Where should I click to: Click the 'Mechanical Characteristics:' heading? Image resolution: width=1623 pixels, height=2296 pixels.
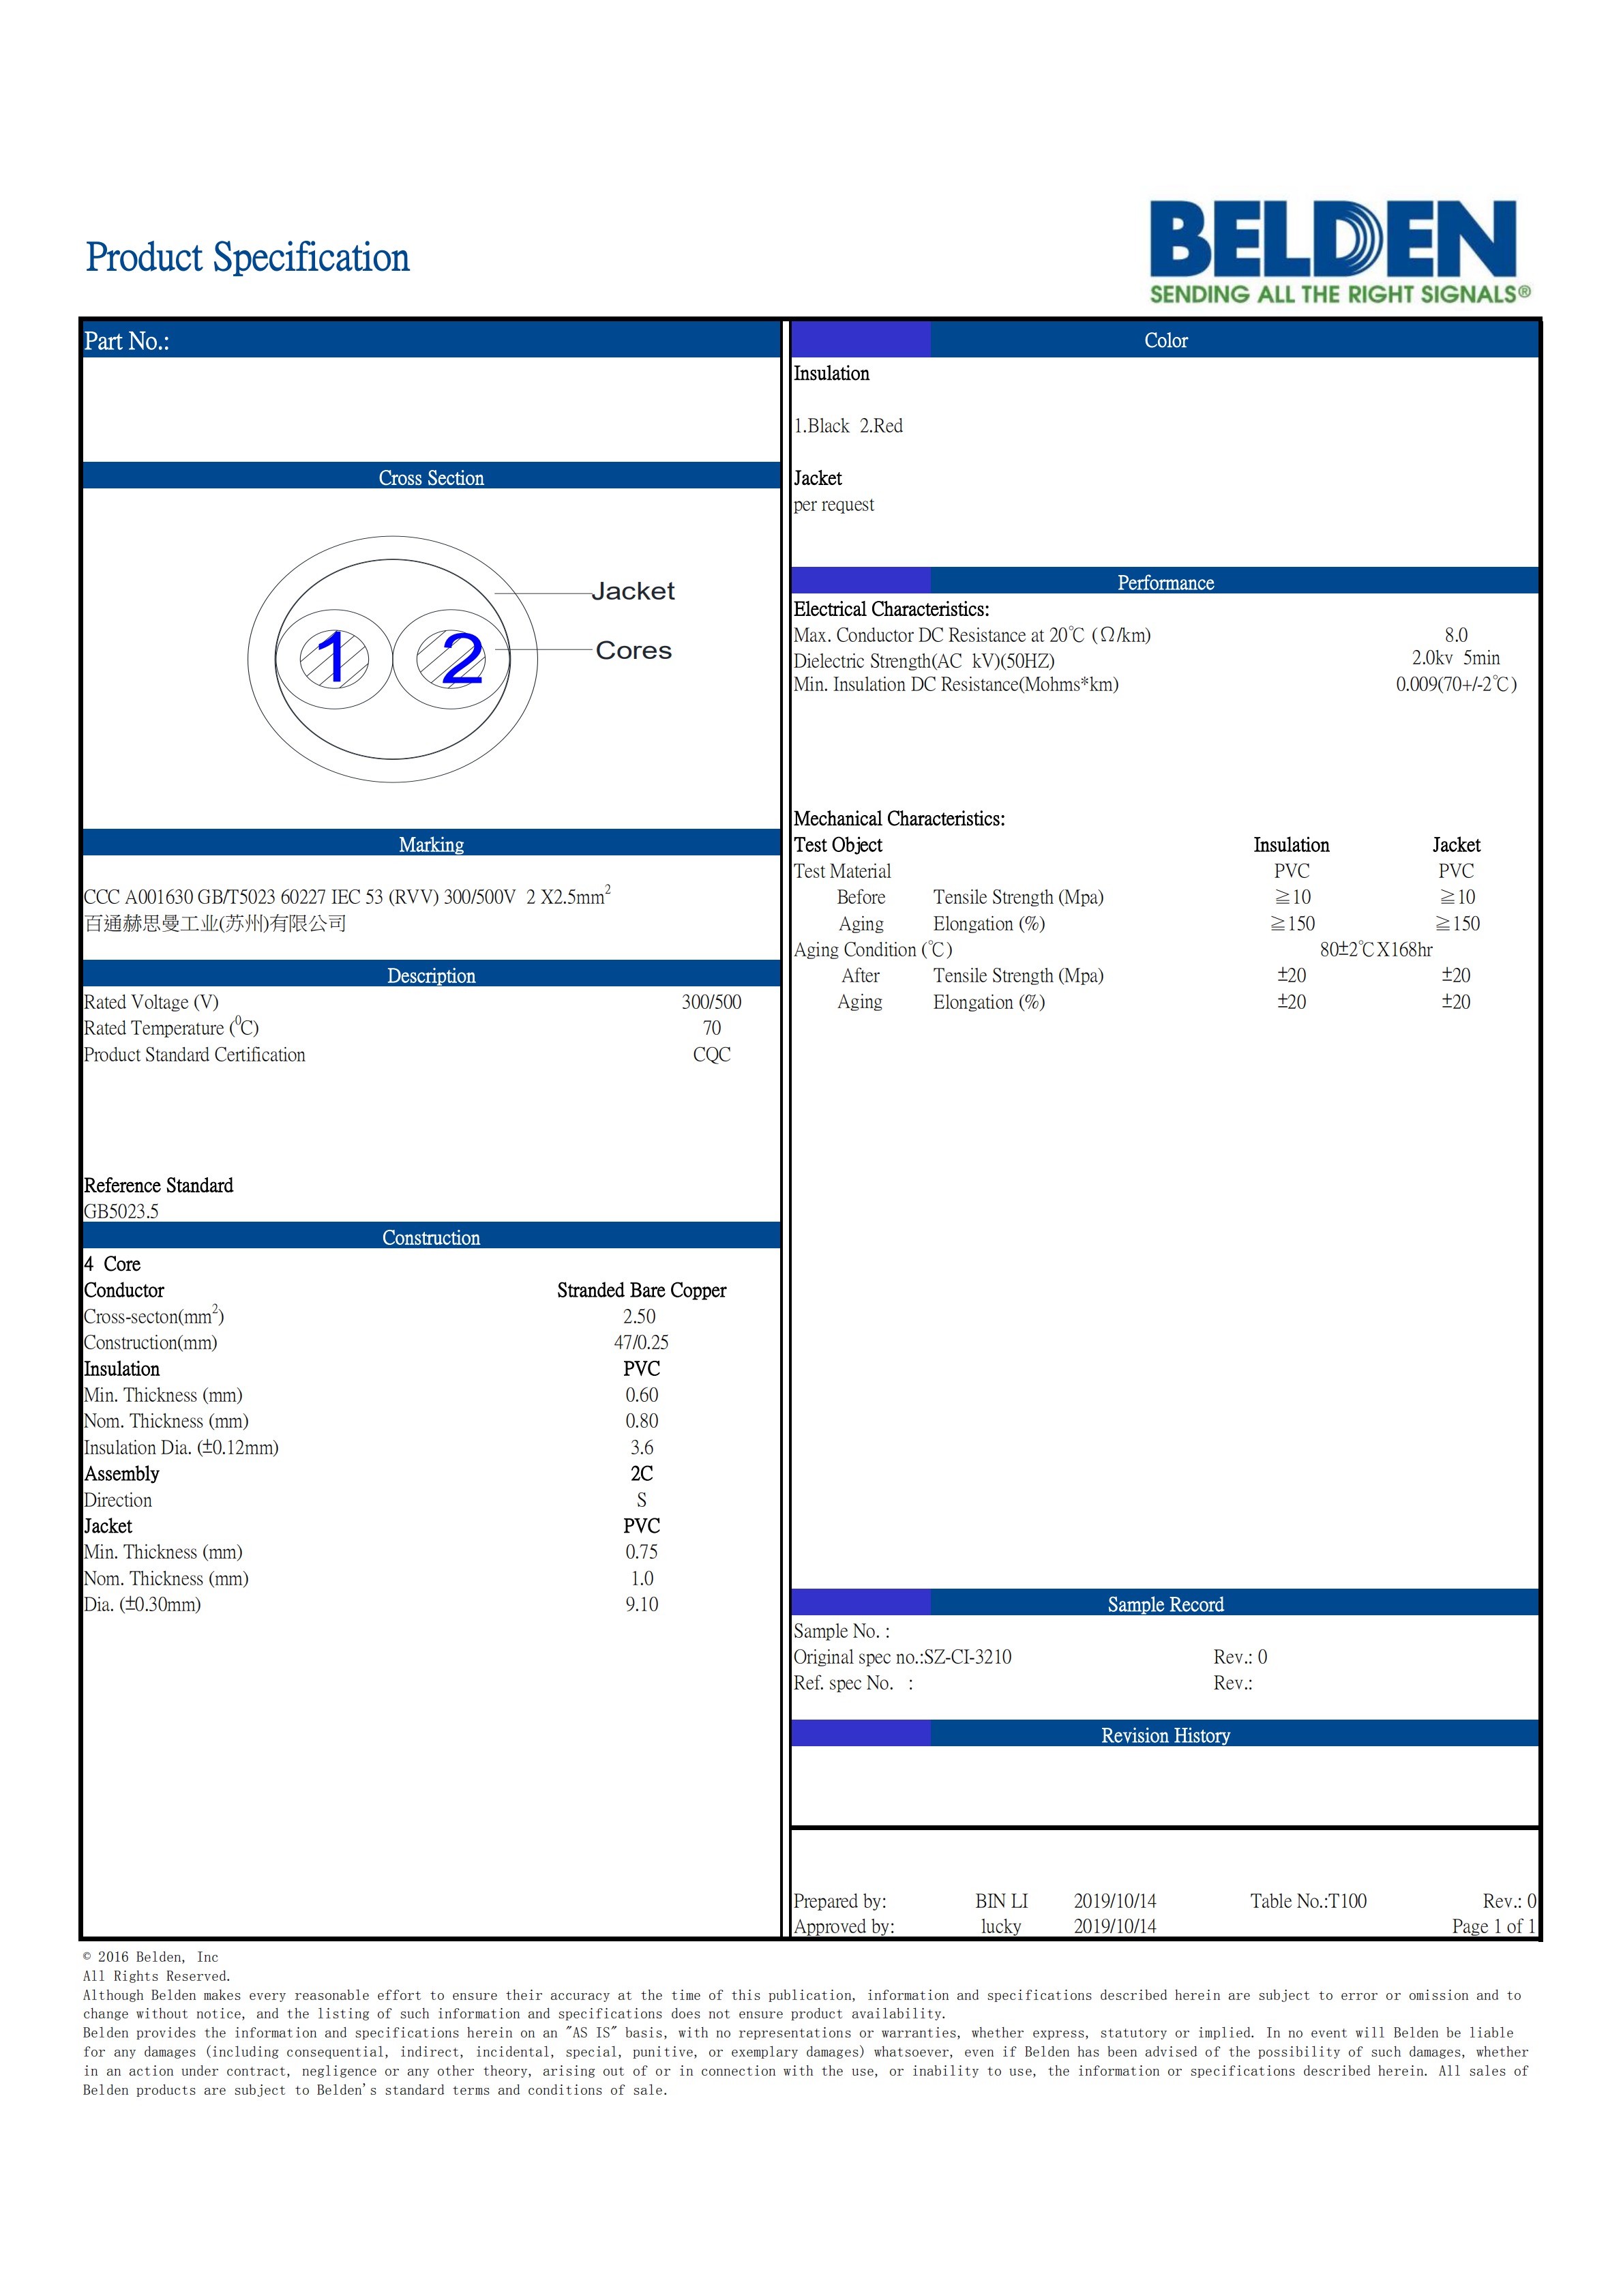899,819
